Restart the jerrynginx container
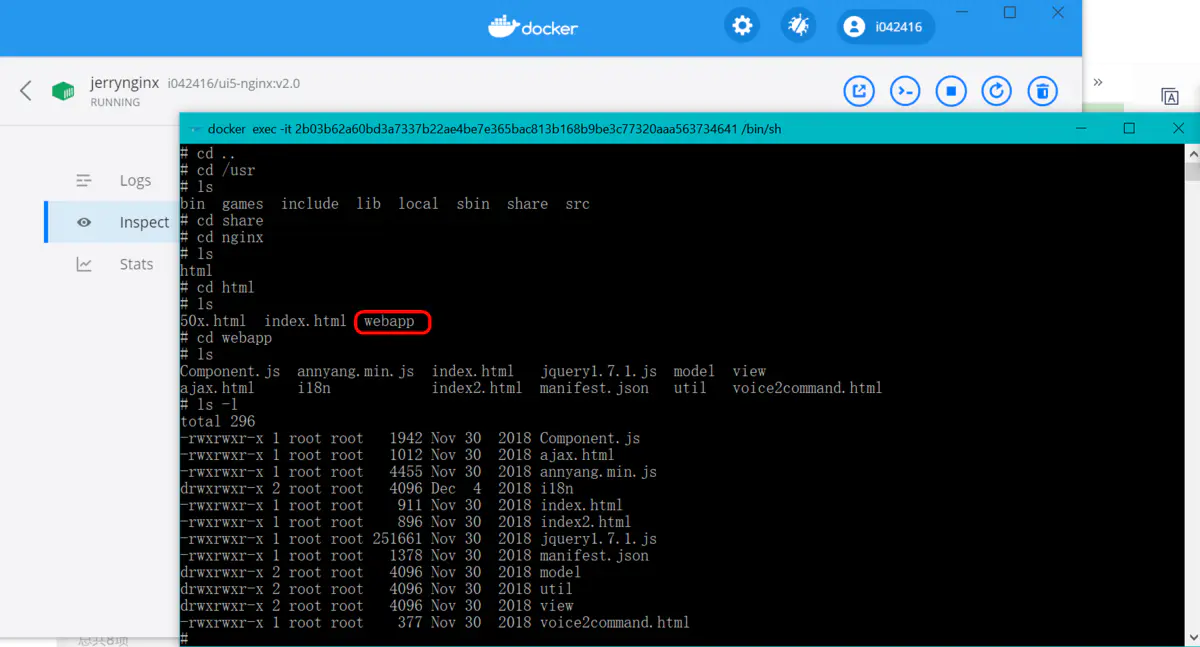 tap(996, 91)
